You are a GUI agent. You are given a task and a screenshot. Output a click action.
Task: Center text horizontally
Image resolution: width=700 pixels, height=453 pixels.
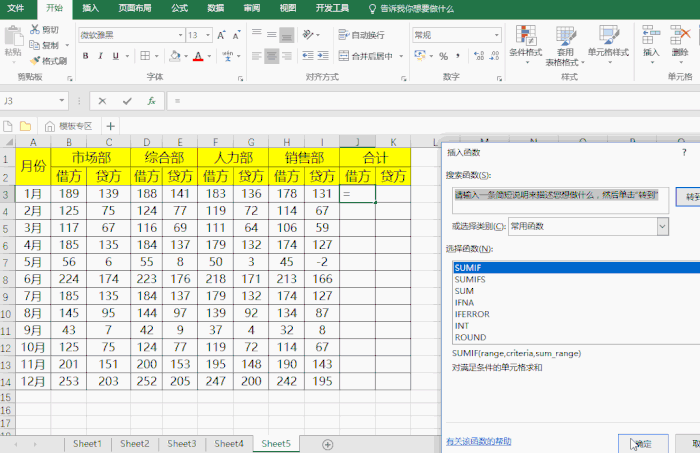[271, 56]
